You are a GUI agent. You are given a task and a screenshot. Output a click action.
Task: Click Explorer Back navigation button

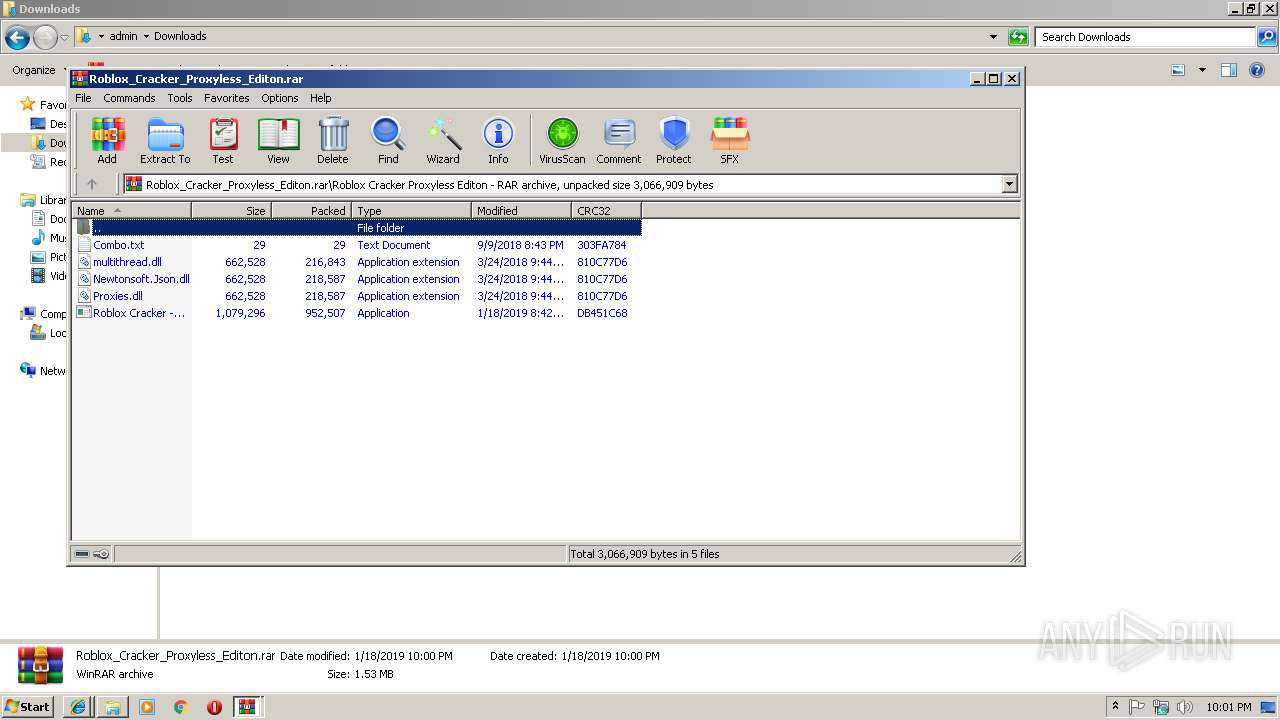coord(17,38)
